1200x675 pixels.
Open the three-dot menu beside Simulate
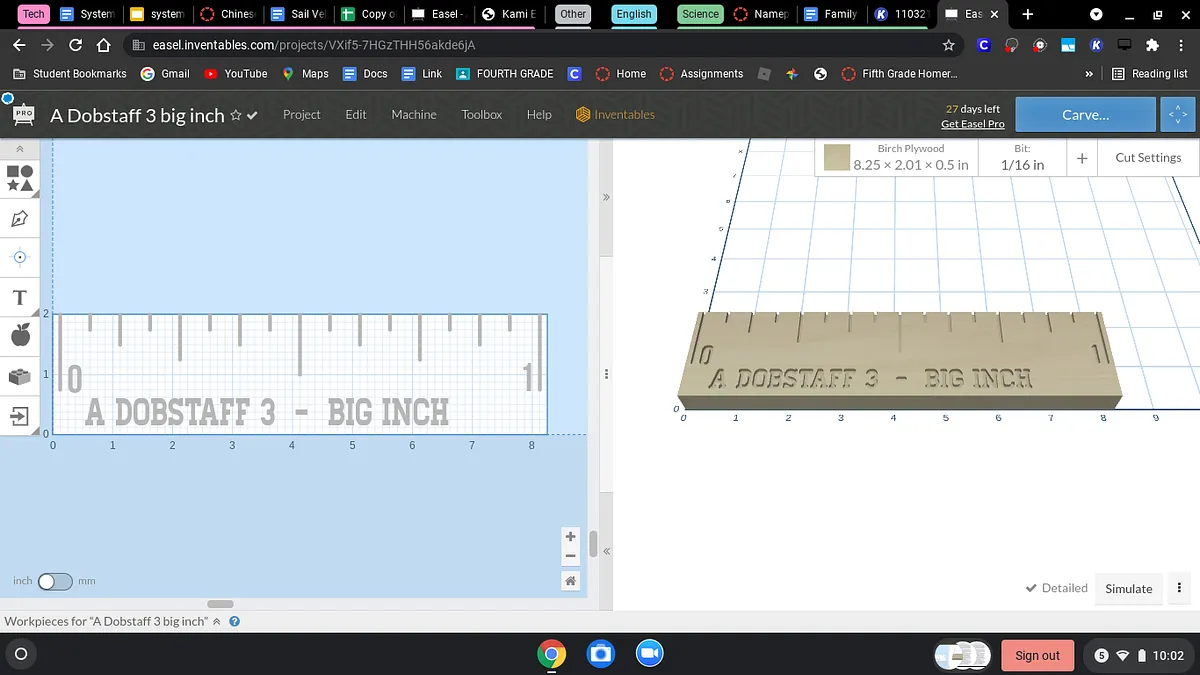(1180, 588)
